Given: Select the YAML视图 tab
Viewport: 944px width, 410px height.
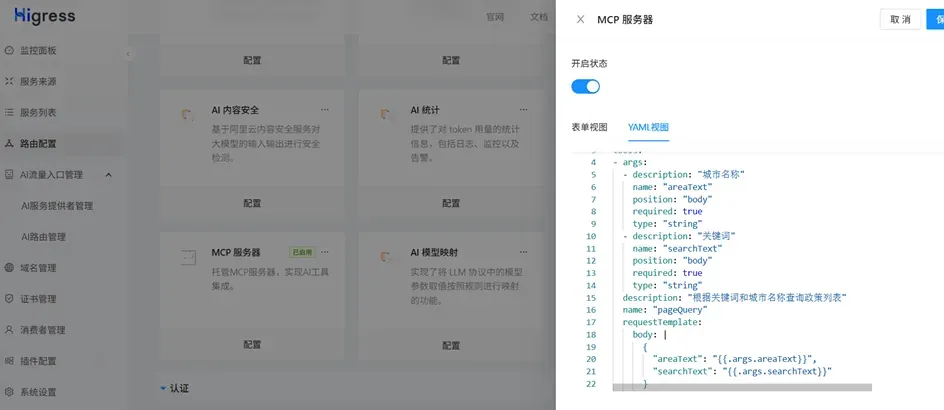Looking at the screenshot, I should pos(648,127).
